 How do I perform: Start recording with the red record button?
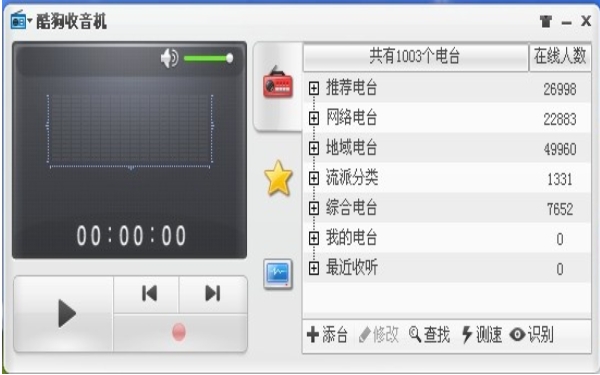pyautogui.click(x=180, y=332)
